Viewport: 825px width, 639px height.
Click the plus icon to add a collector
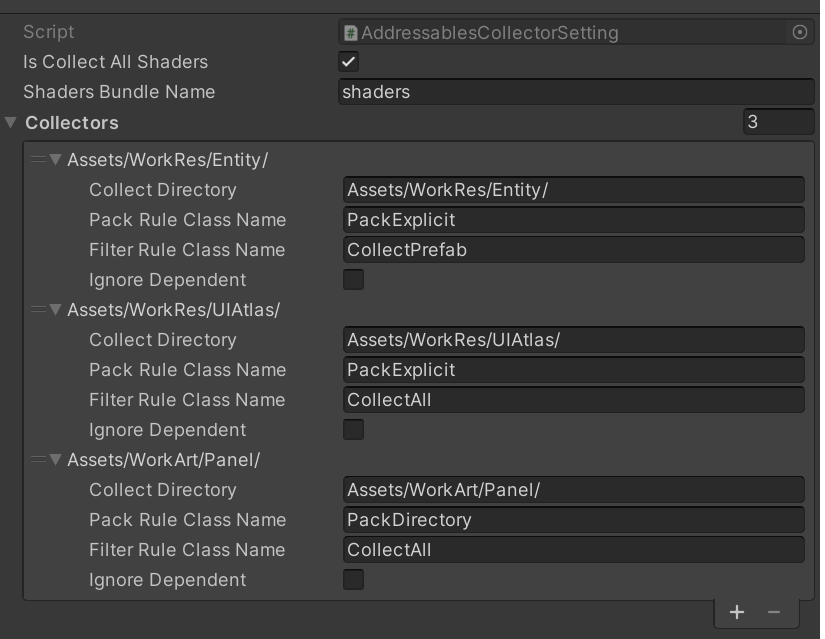(x=737, y=612)
